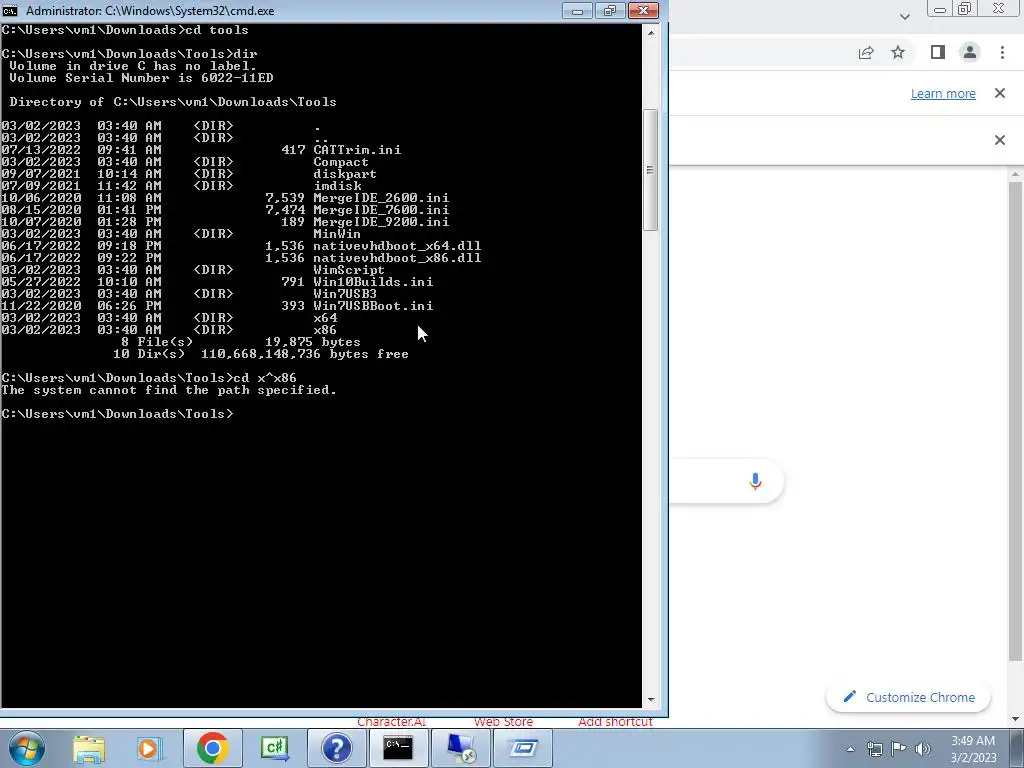Open cmd window system menu icon

(10, 10)
